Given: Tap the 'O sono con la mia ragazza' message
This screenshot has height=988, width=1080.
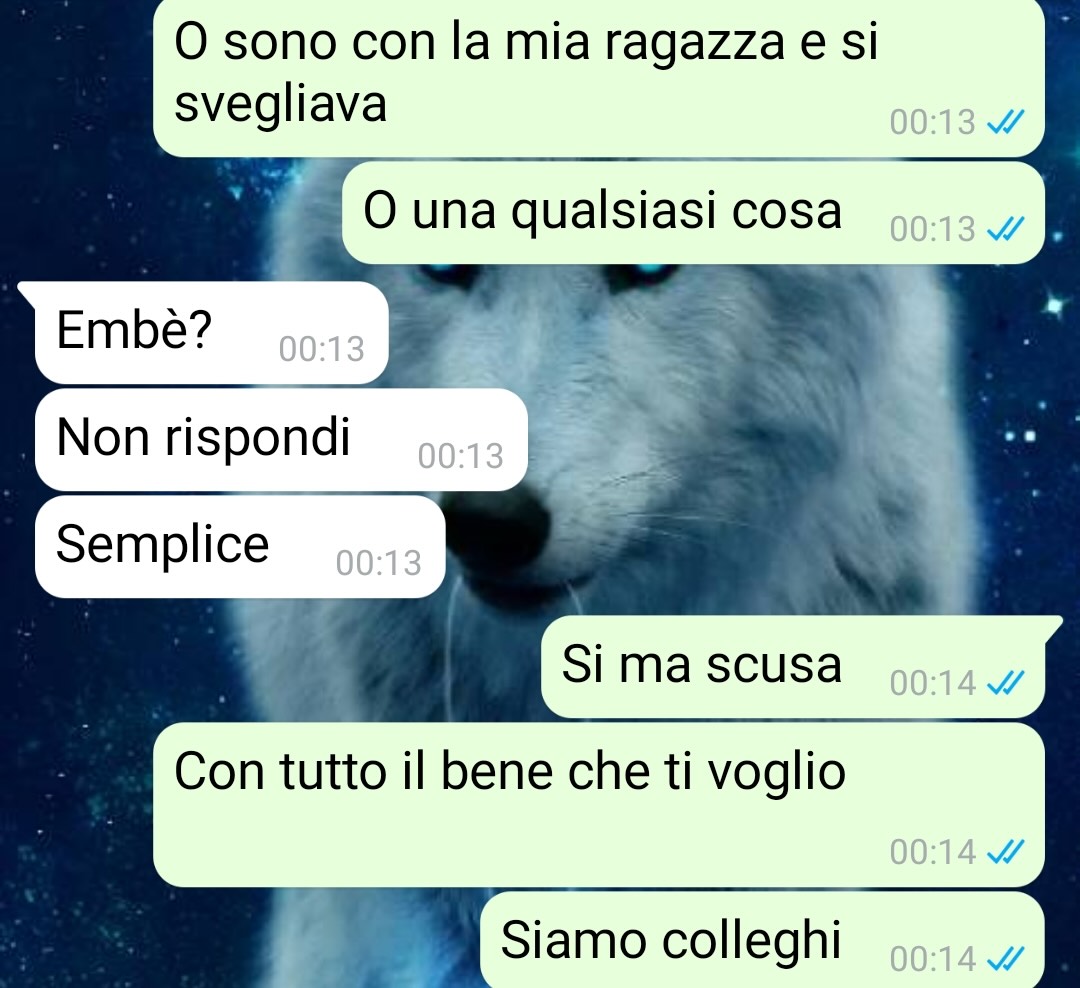Looking at the screenshot, I should 599,77.
